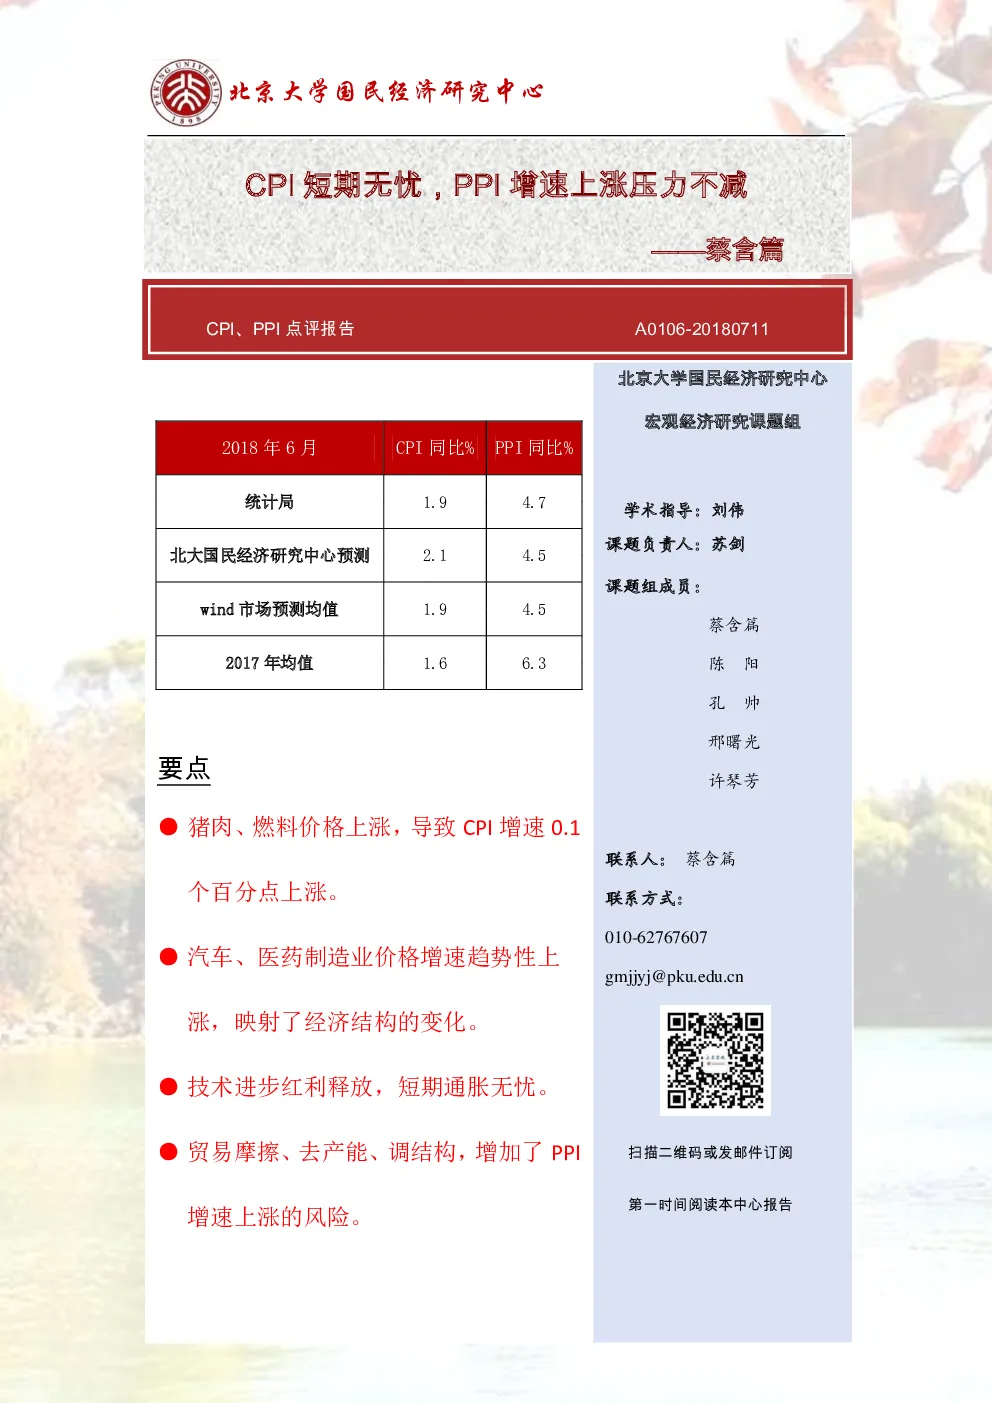Click the 课题组成员 label
Viewport: 992px width, 1403px height.
(654, 586)
